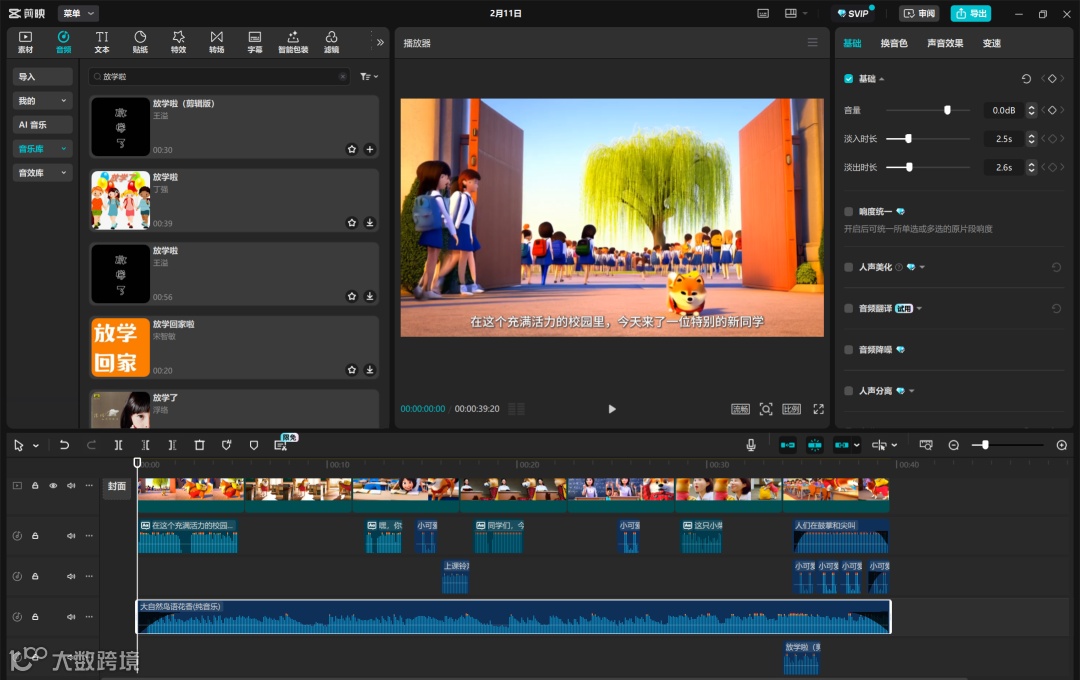
Task: Click the undo arrow in timeline toolbar
Action: [x=64, y=445]
